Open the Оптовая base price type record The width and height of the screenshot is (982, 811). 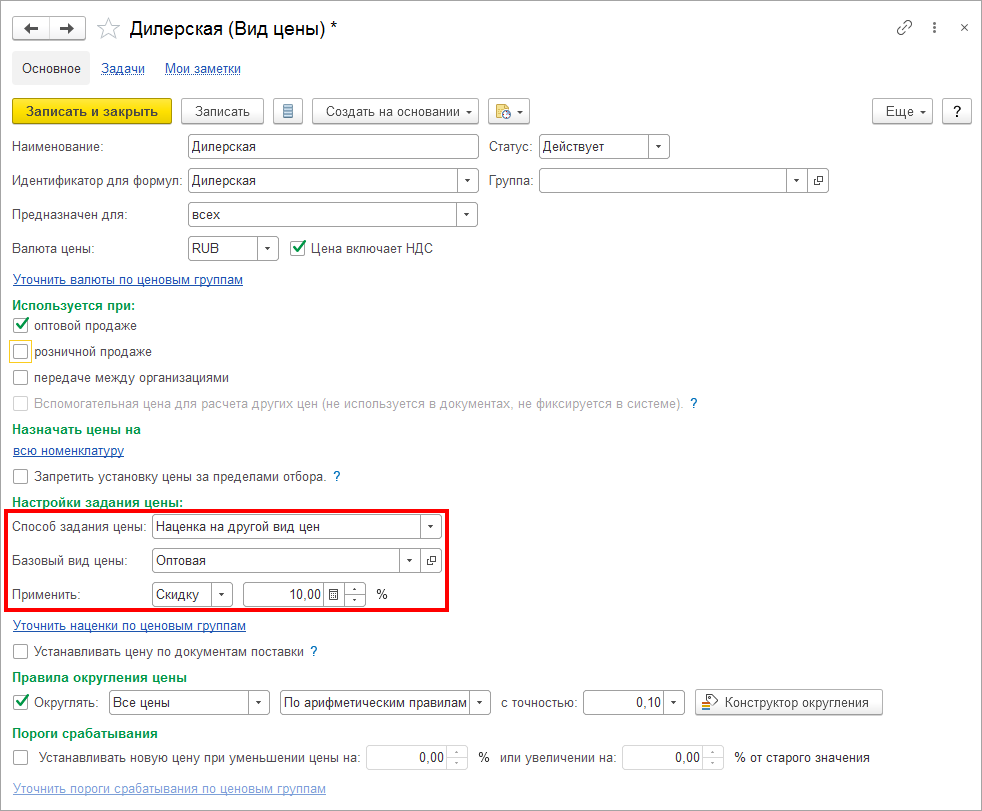click(x=432, y=561)
